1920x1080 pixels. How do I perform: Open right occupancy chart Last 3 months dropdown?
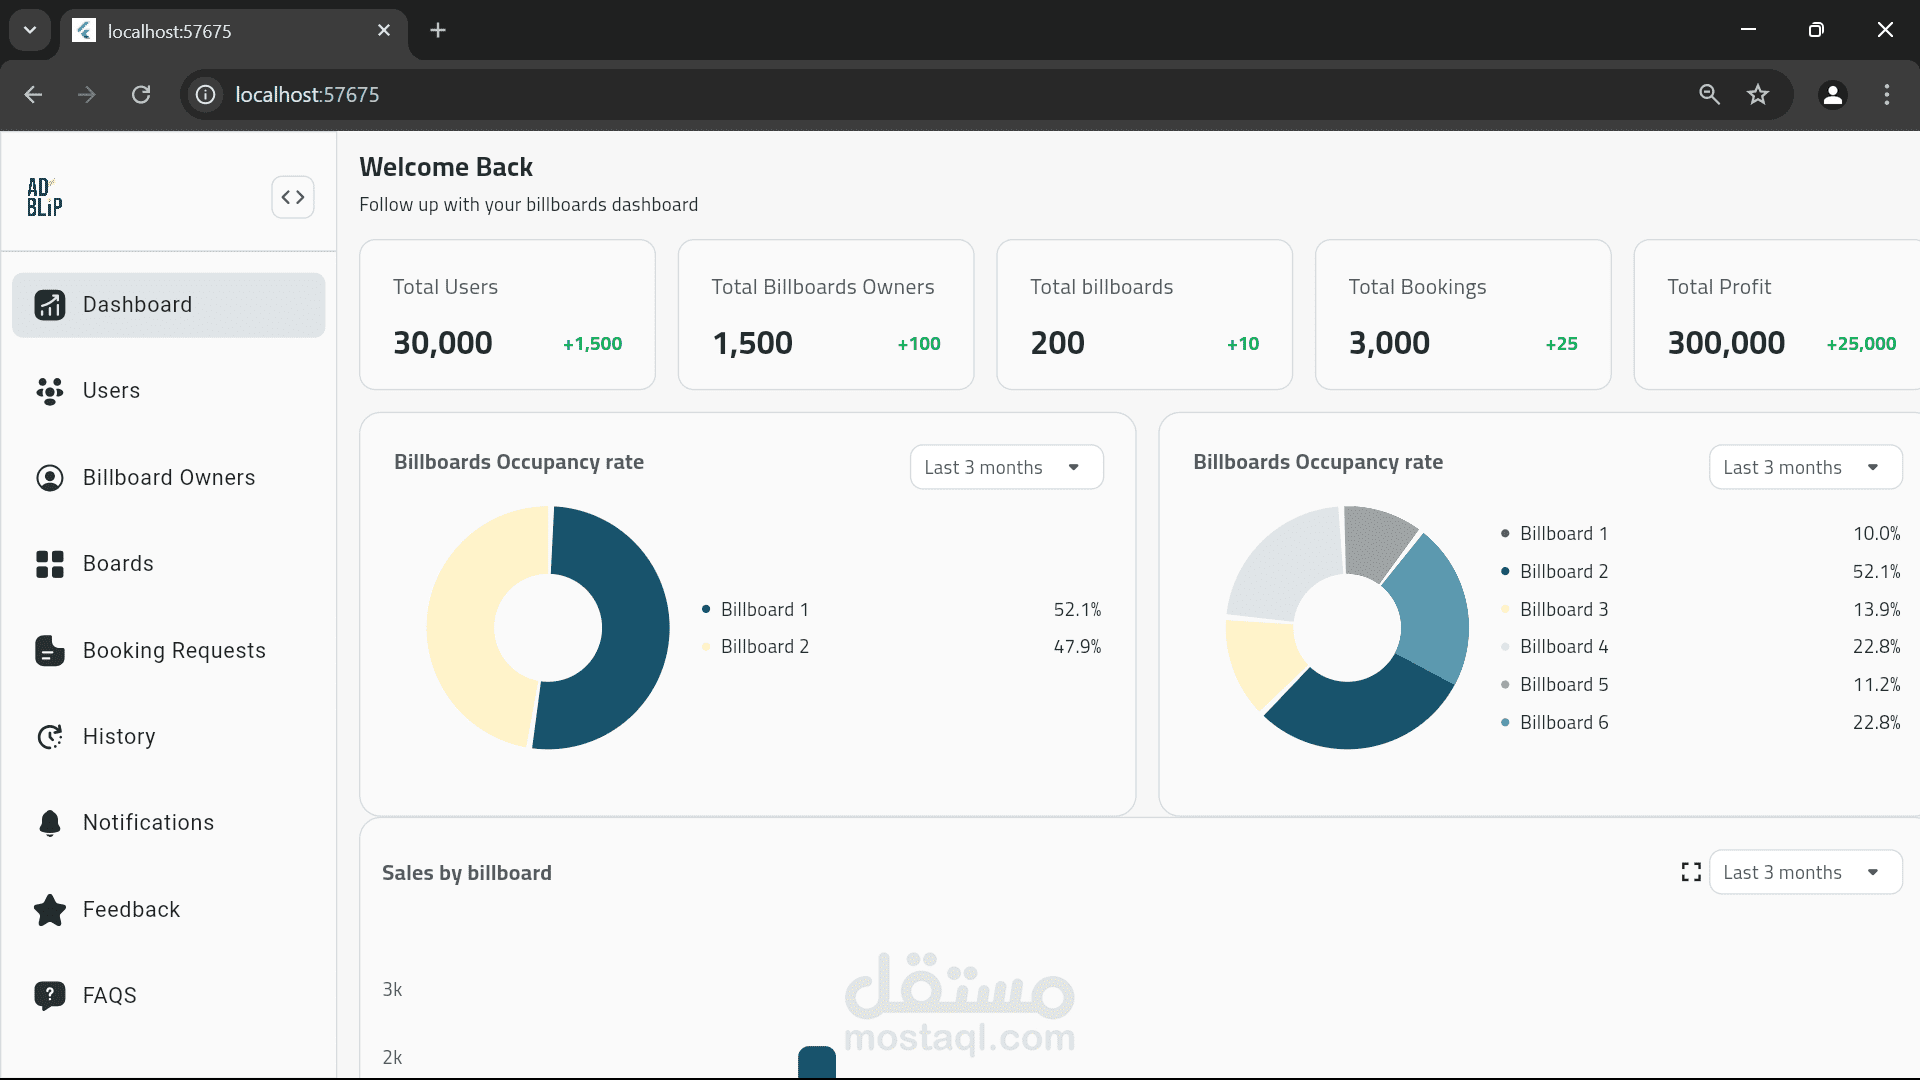tap(1805, 466)
